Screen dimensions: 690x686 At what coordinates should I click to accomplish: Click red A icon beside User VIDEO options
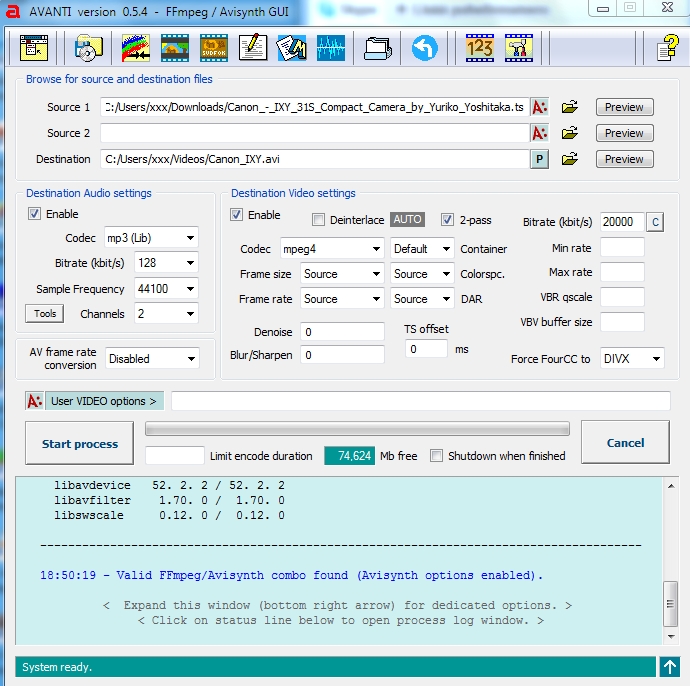(34, 401)
